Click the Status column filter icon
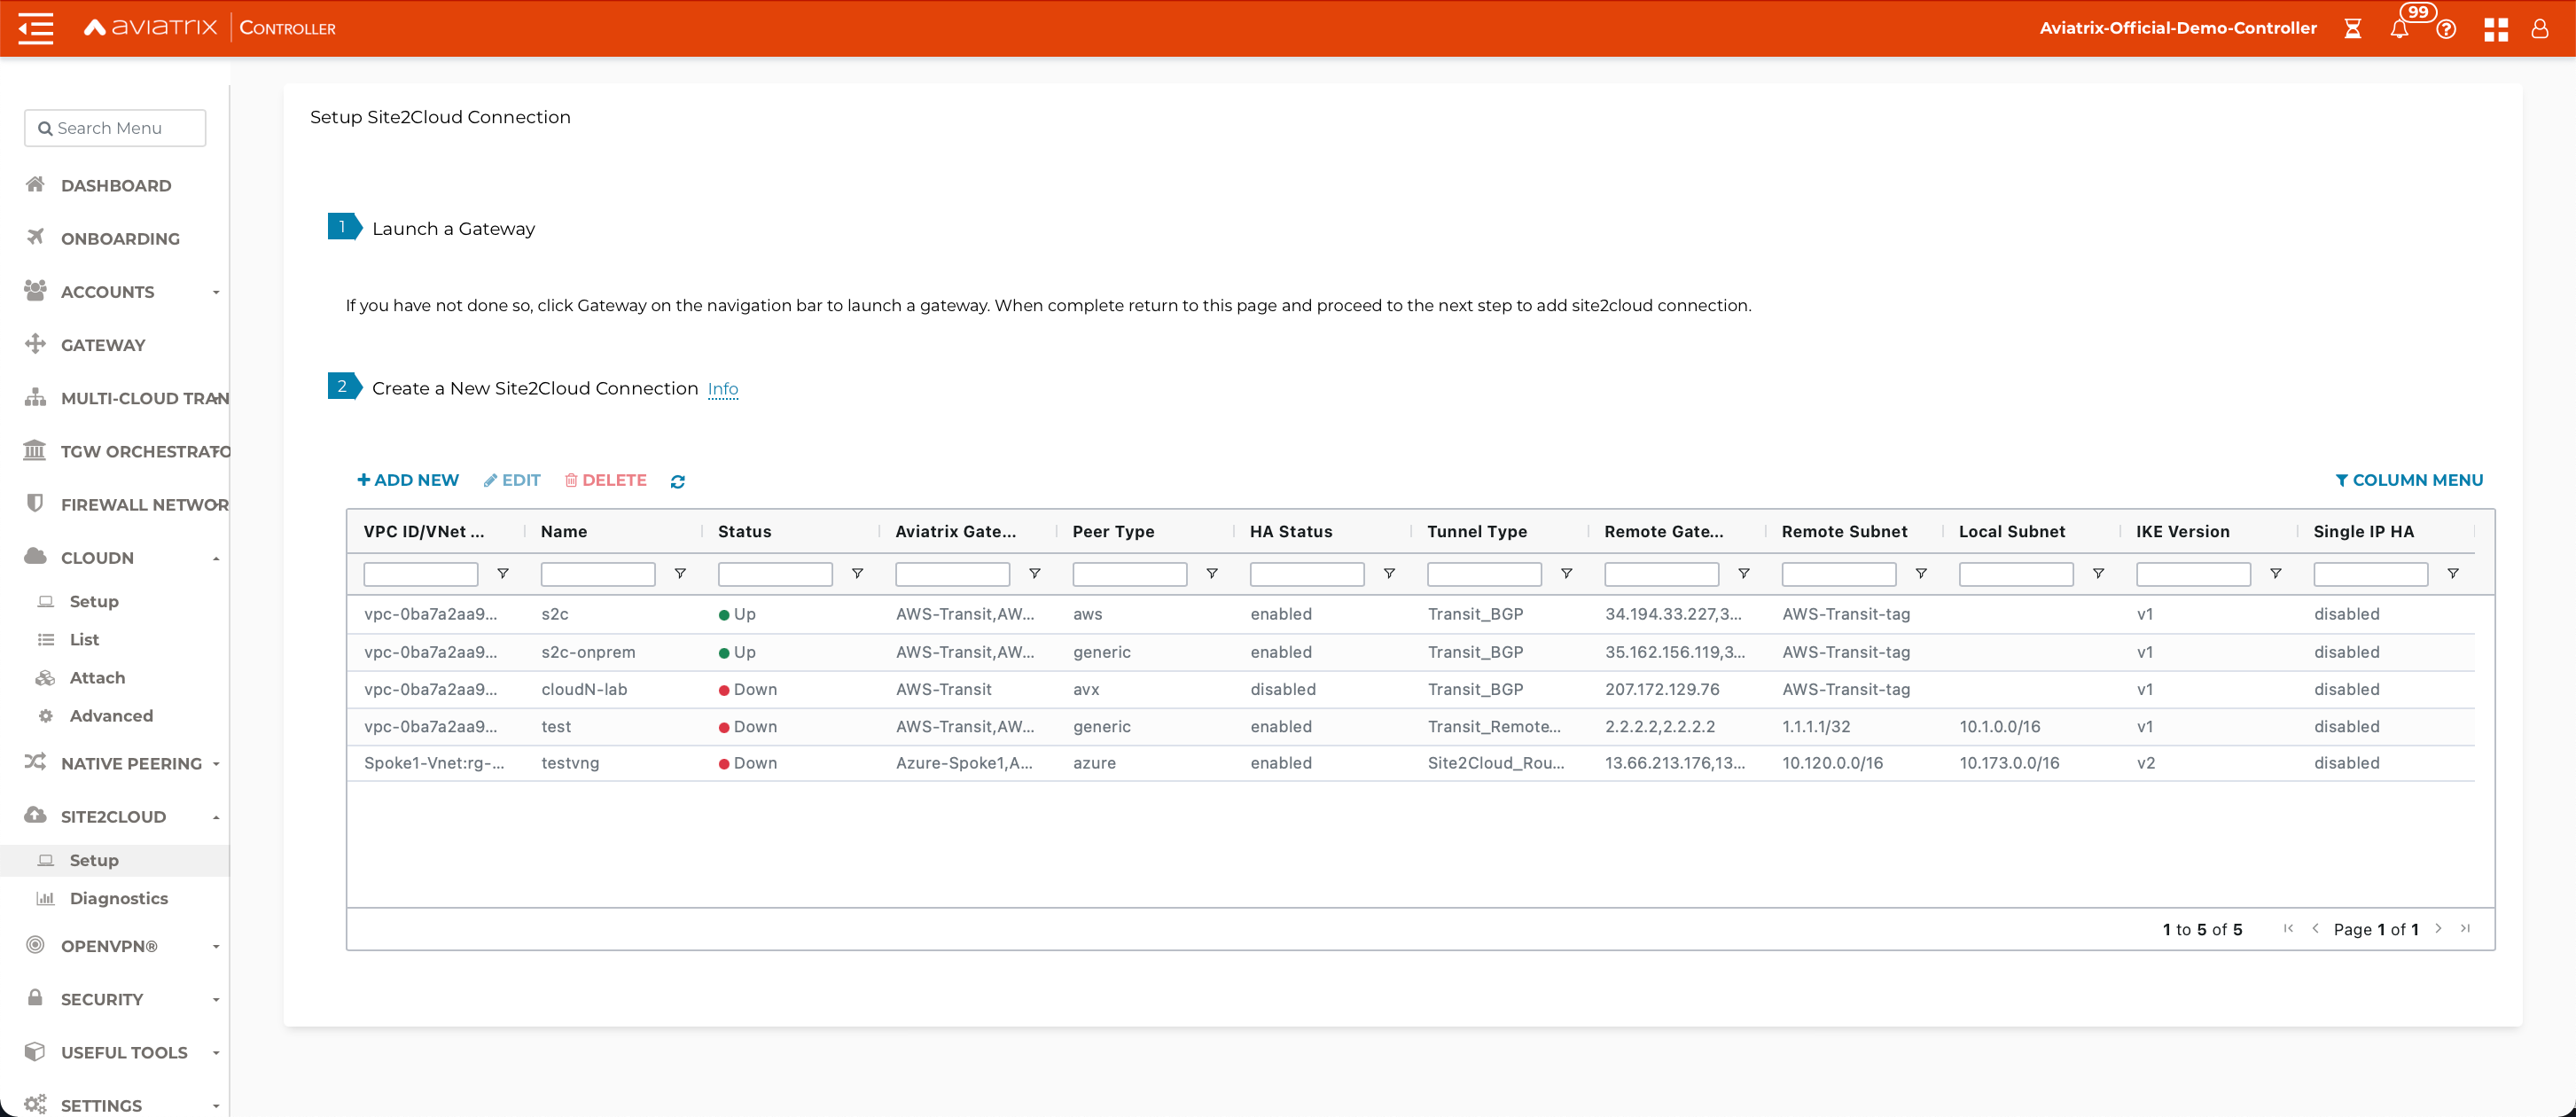The width and height of the screenshot is (2576, 1117). point(857,574)
